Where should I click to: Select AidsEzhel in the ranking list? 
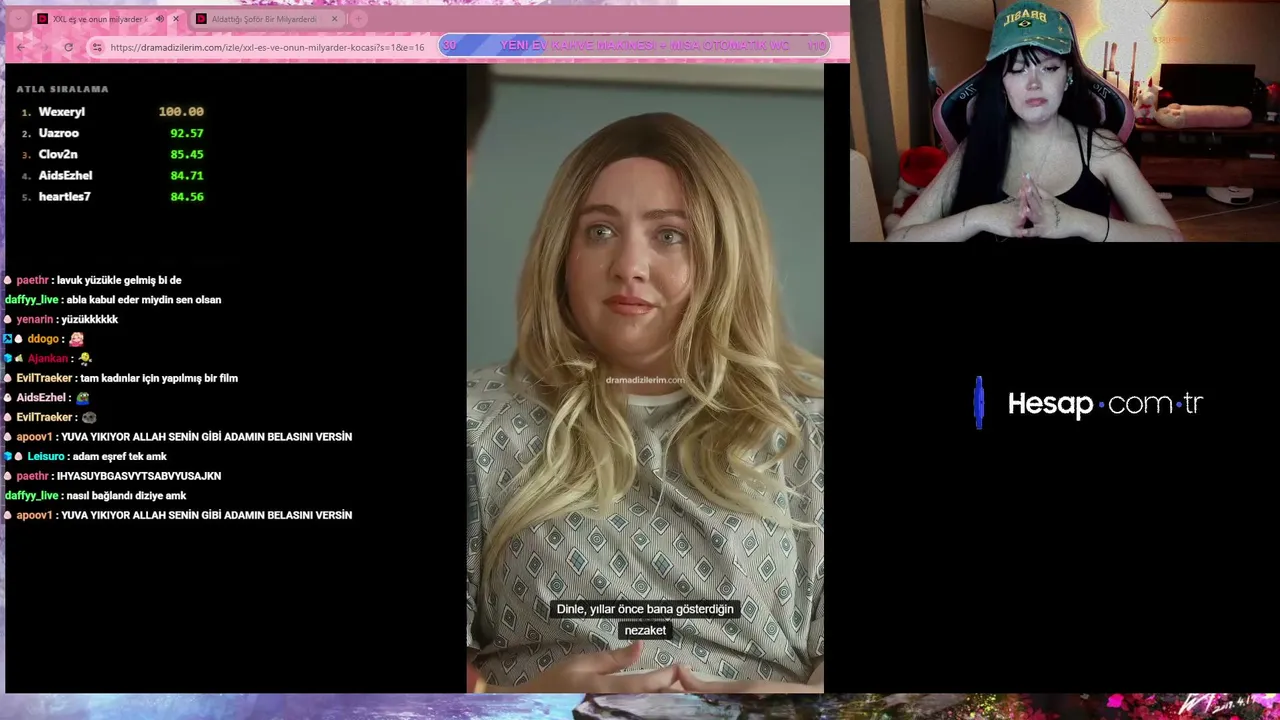[65, 175]
